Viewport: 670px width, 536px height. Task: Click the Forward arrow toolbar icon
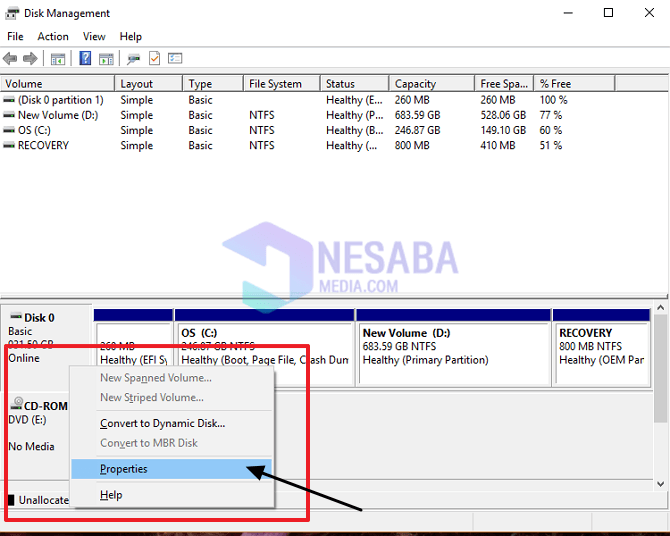pyautogui.click(x=30, y=59)
